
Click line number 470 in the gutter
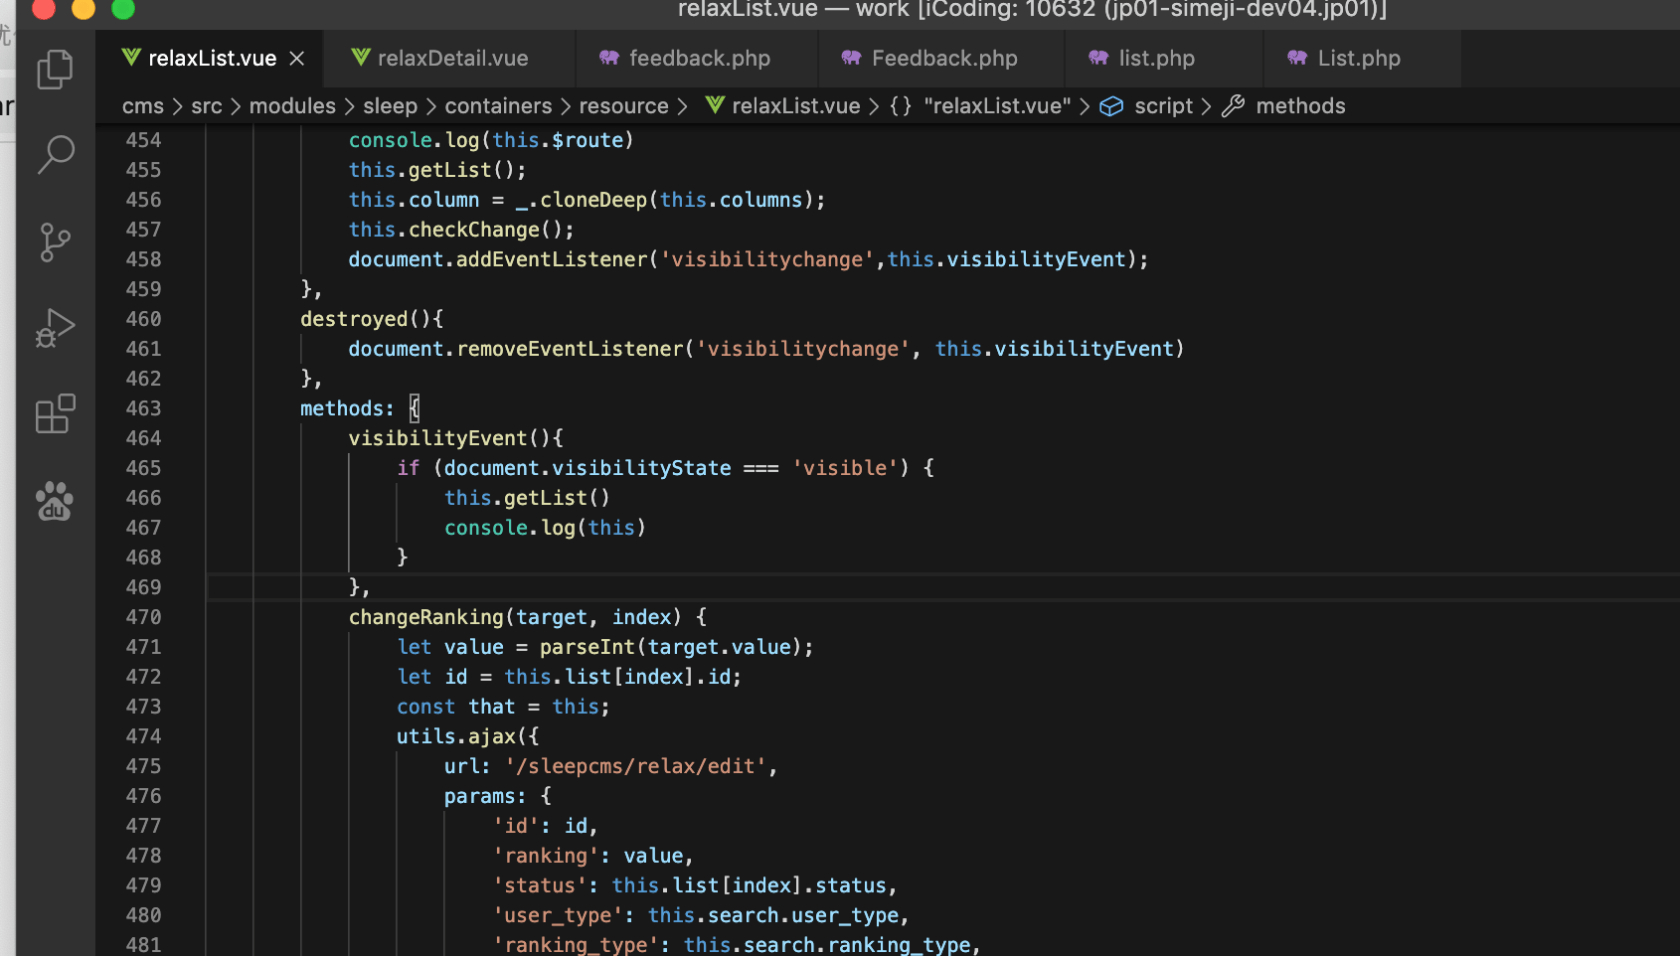(x=143, y=617)
